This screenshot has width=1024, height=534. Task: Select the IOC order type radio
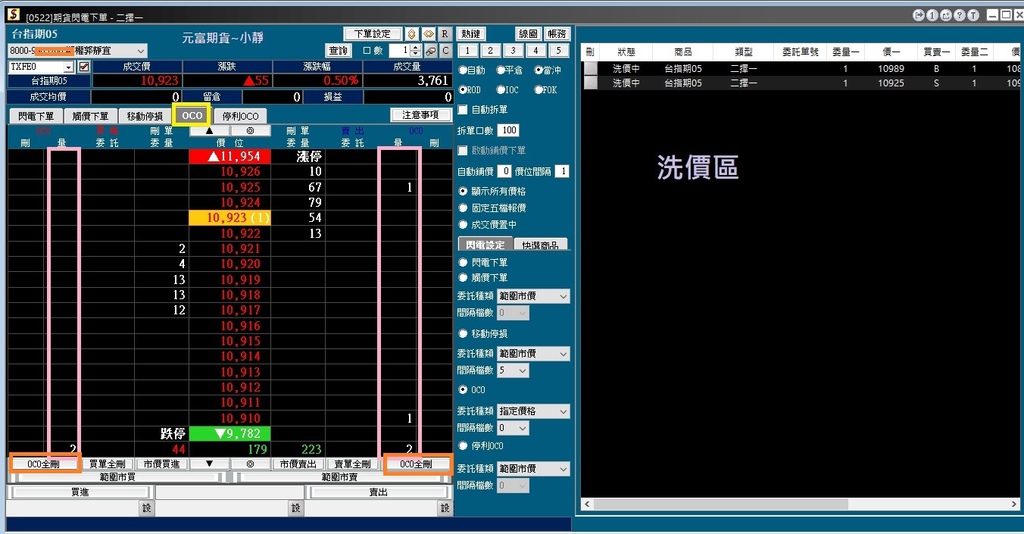(501, 89)
